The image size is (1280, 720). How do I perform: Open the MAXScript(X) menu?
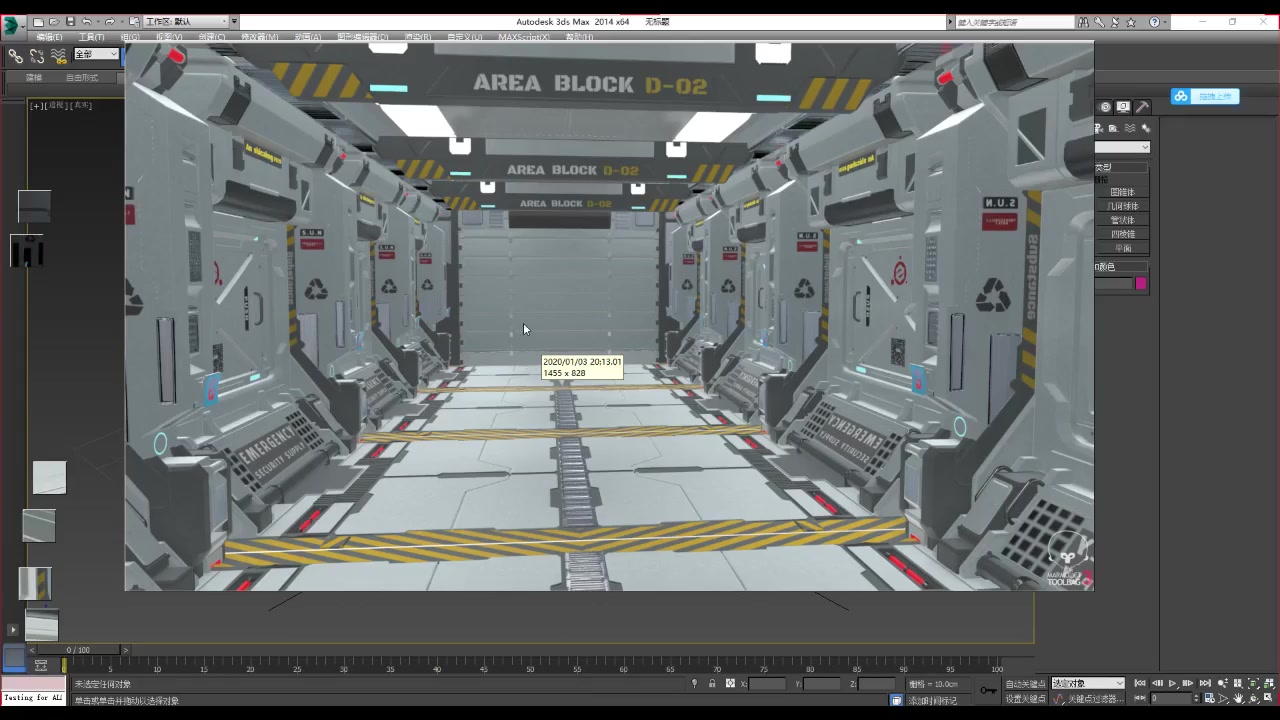pyautogui.click(x=524, y=37)
